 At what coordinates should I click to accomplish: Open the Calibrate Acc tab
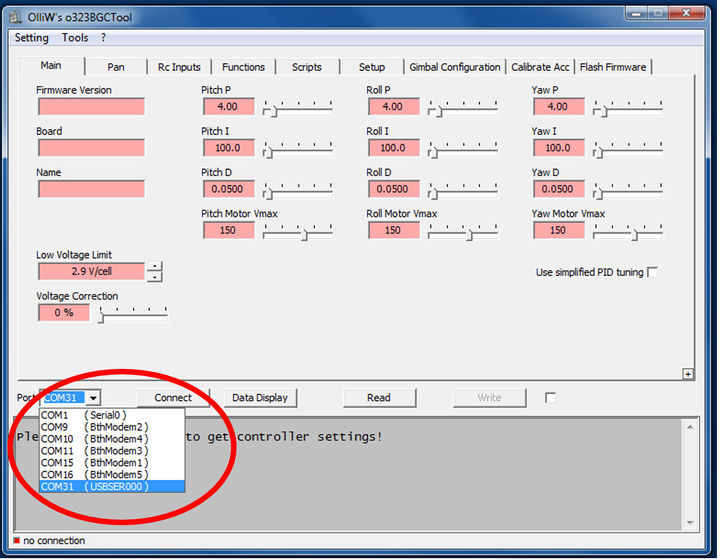[540, 67]
